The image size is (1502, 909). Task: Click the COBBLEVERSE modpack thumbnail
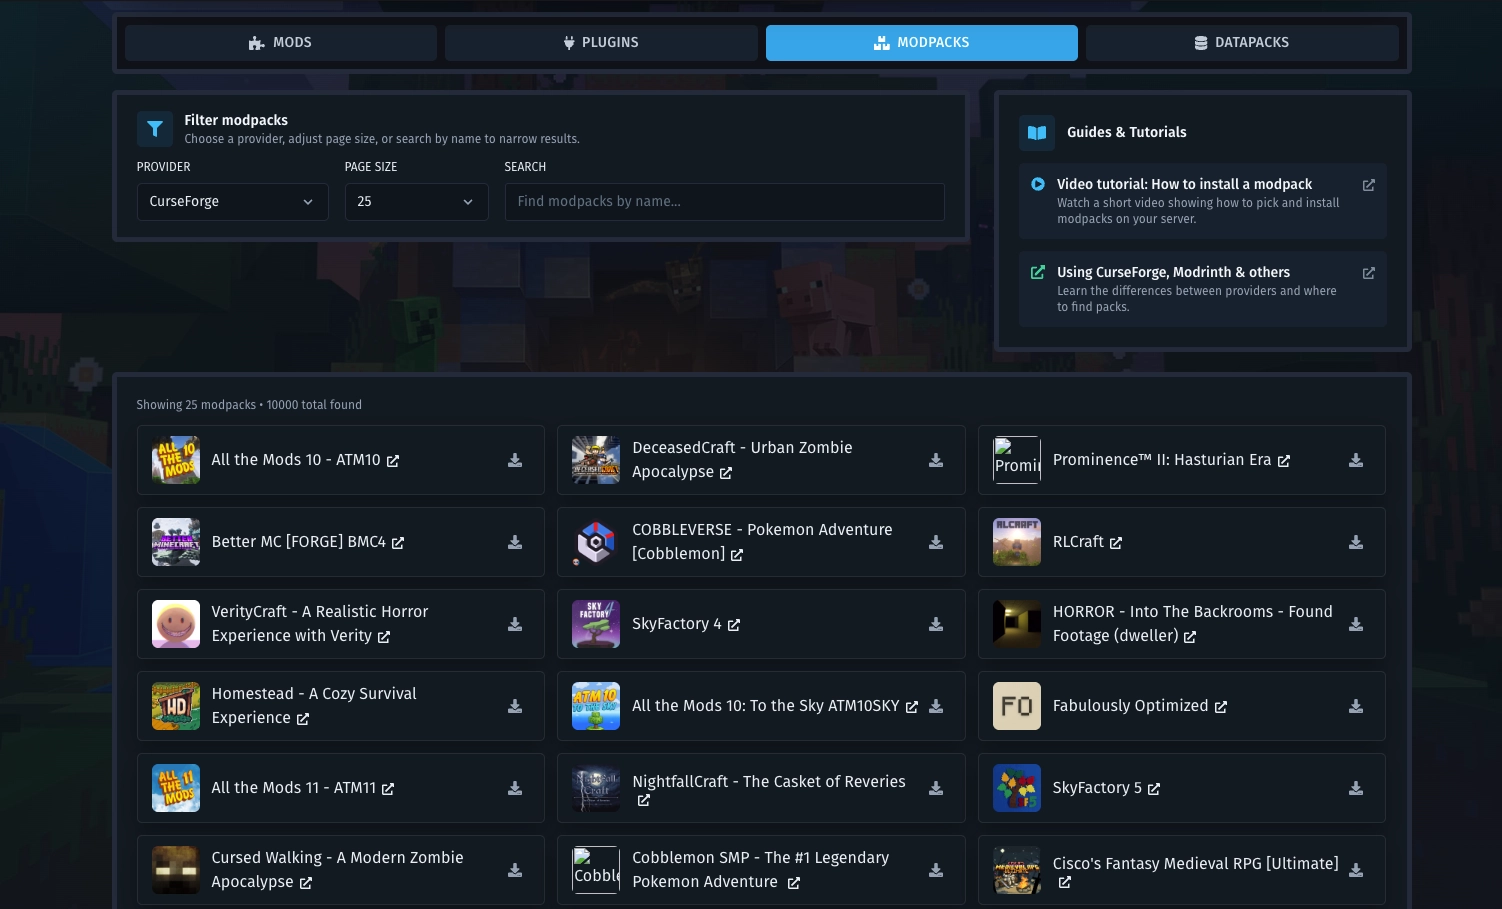(x=596, y=542)
